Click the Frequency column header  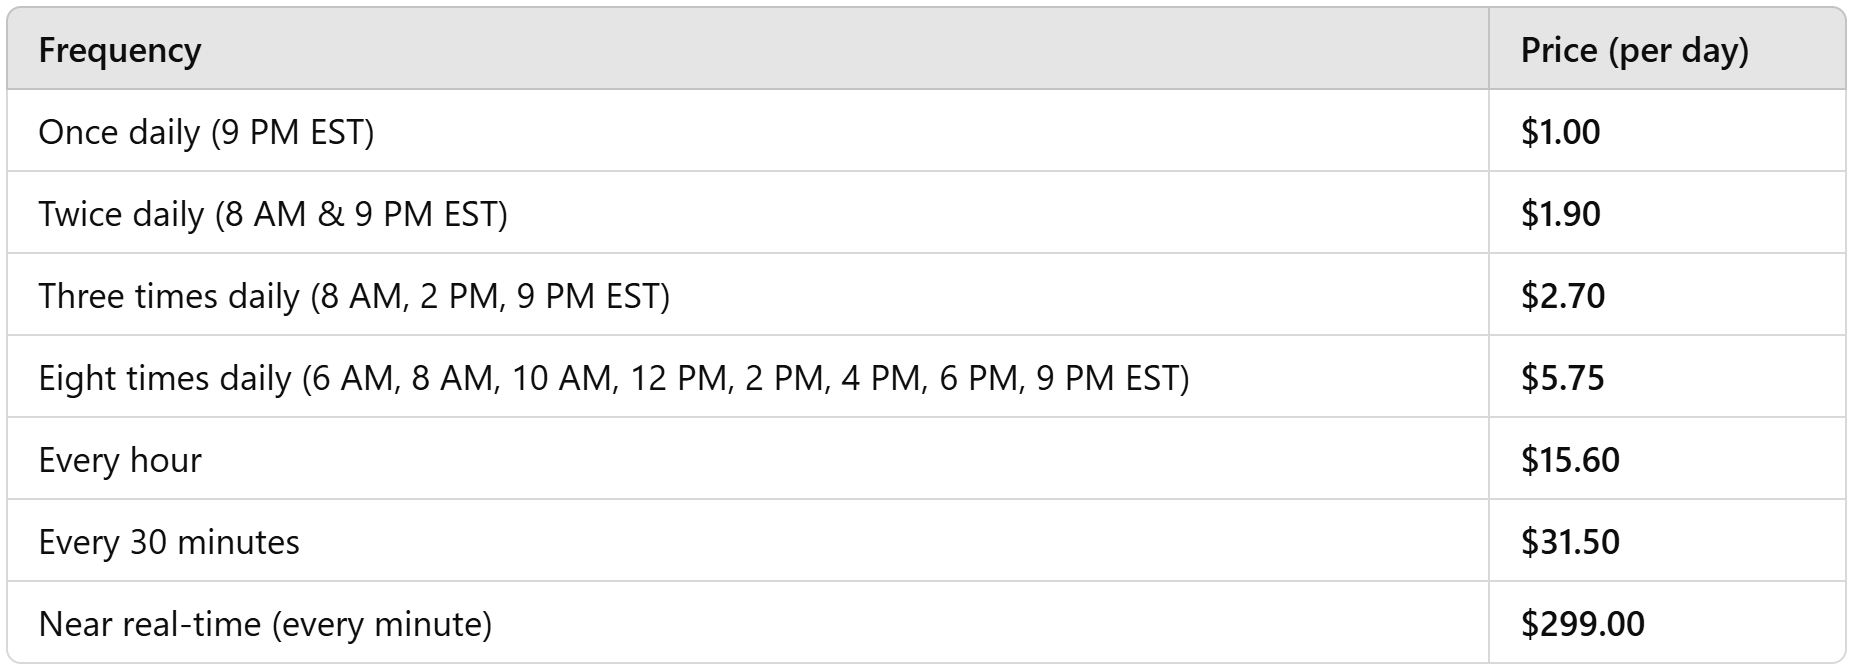coord(119,50)
